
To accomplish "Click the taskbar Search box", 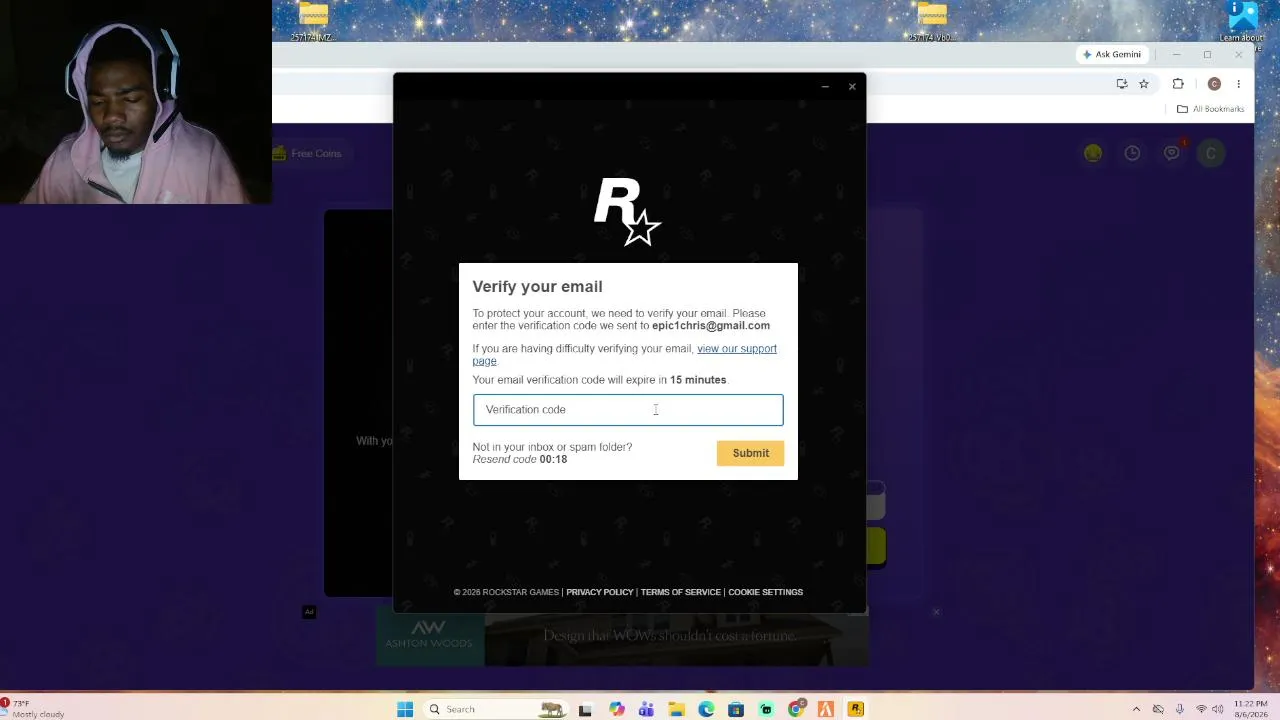I will (495, 709).
